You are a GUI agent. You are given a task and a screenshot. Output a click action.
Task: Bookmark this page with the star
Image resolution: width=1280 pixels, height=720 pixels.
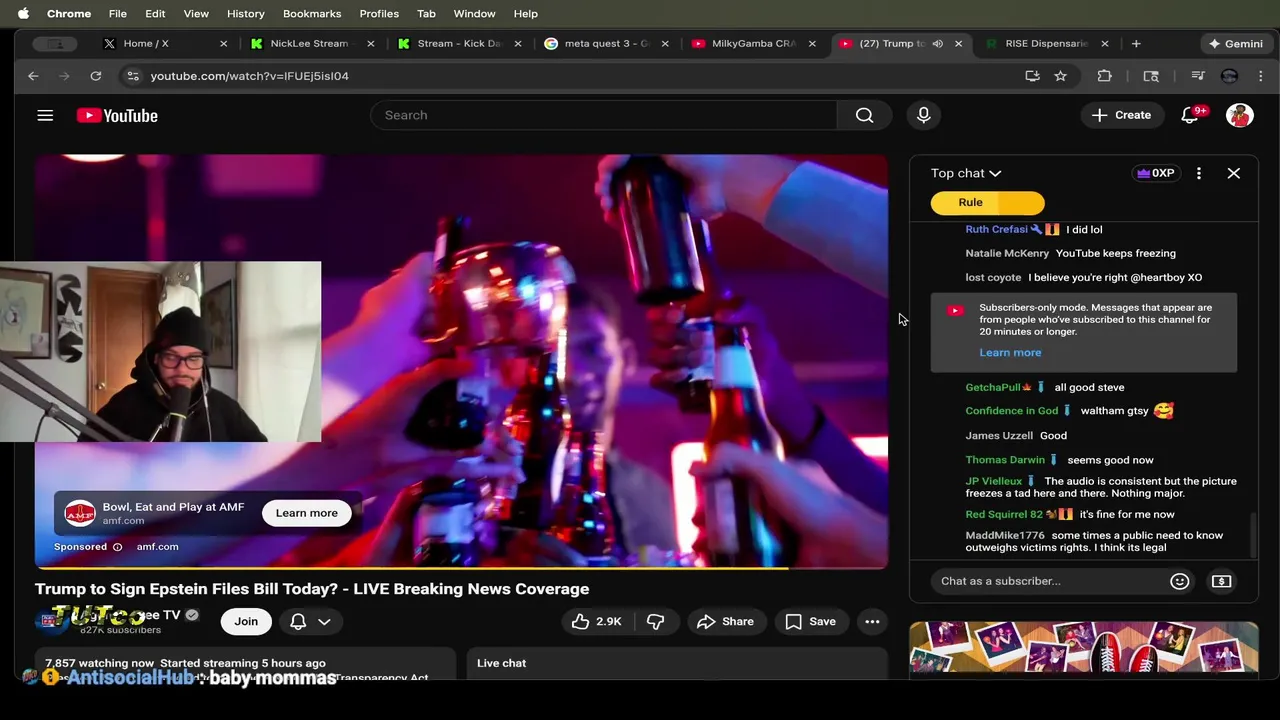click(x=1060, y=76)
